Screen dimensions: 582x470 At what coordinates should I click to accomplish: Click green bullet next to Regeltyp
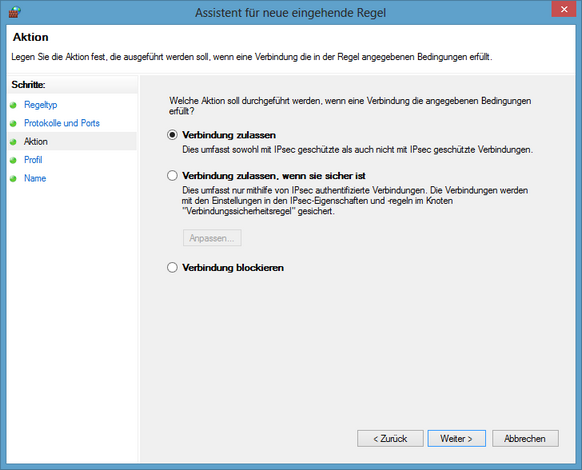coord(13,105)
